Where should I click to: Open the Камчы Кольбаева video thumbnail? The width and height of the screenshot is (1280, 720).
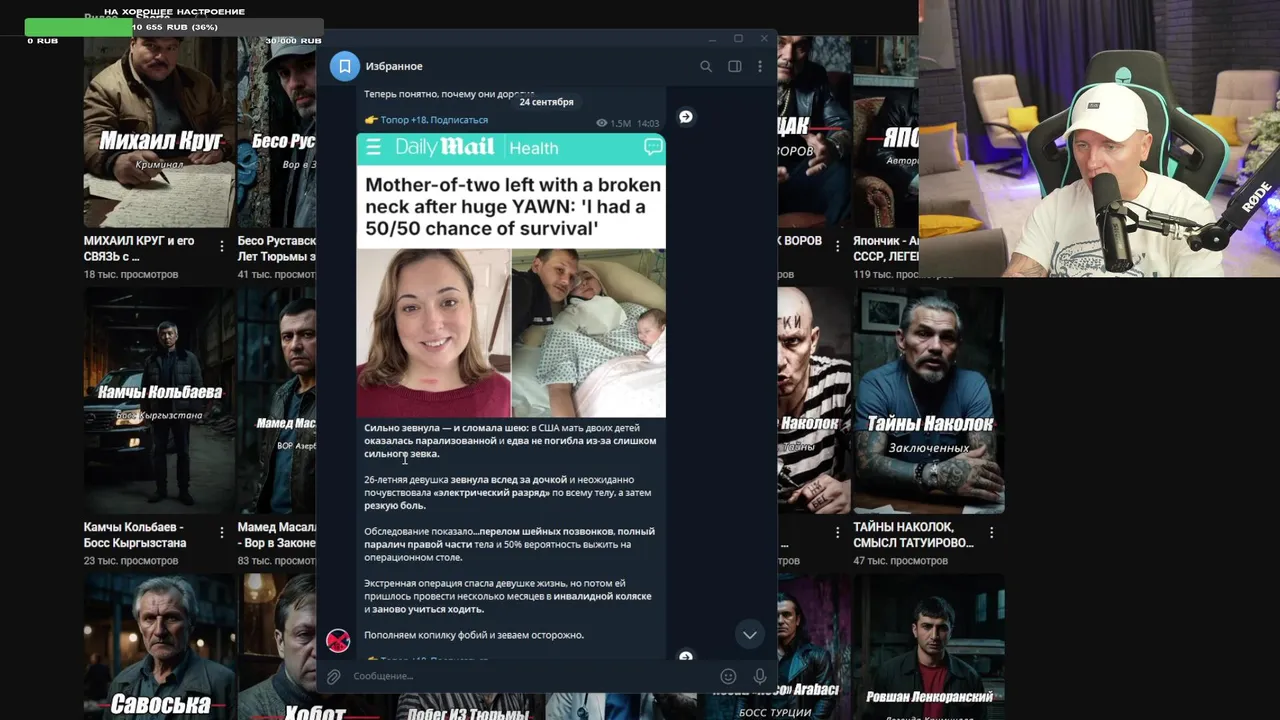(160, 400)
